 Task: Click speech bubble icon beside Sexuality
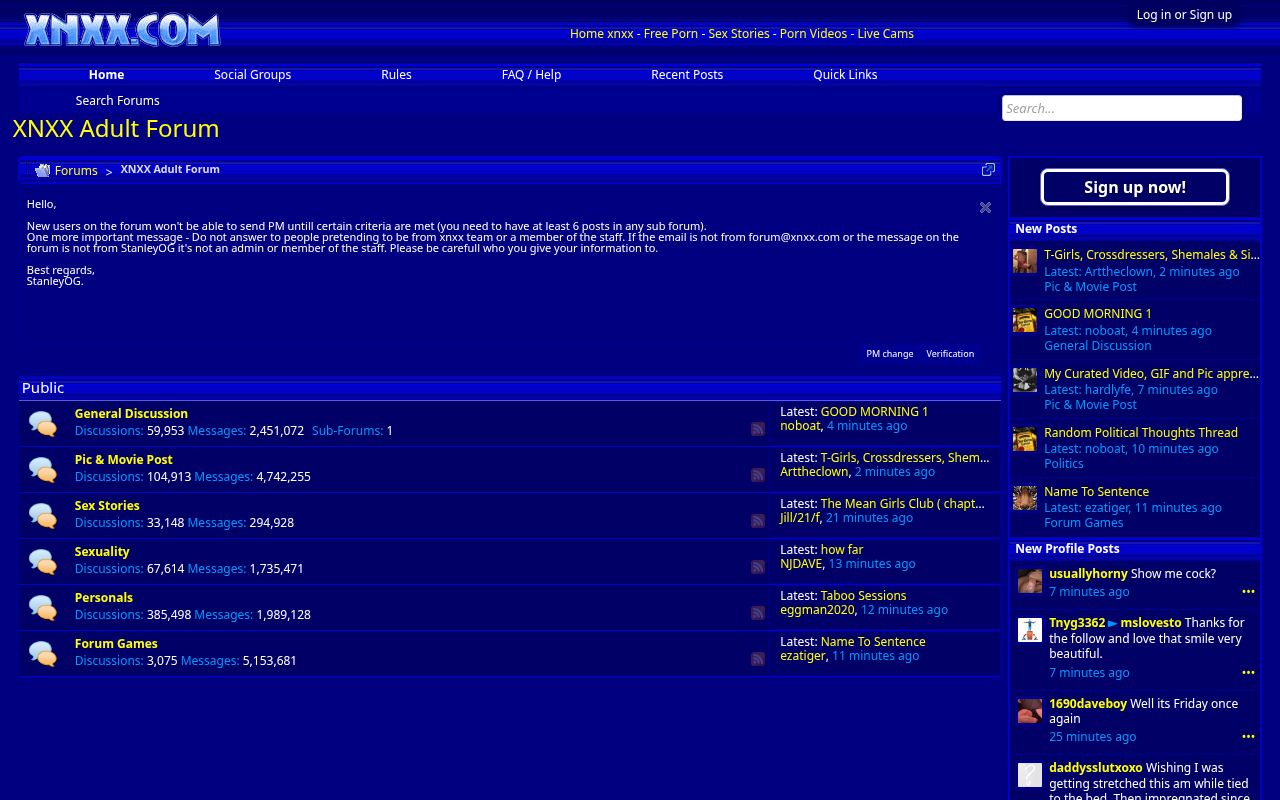point(42,561)
